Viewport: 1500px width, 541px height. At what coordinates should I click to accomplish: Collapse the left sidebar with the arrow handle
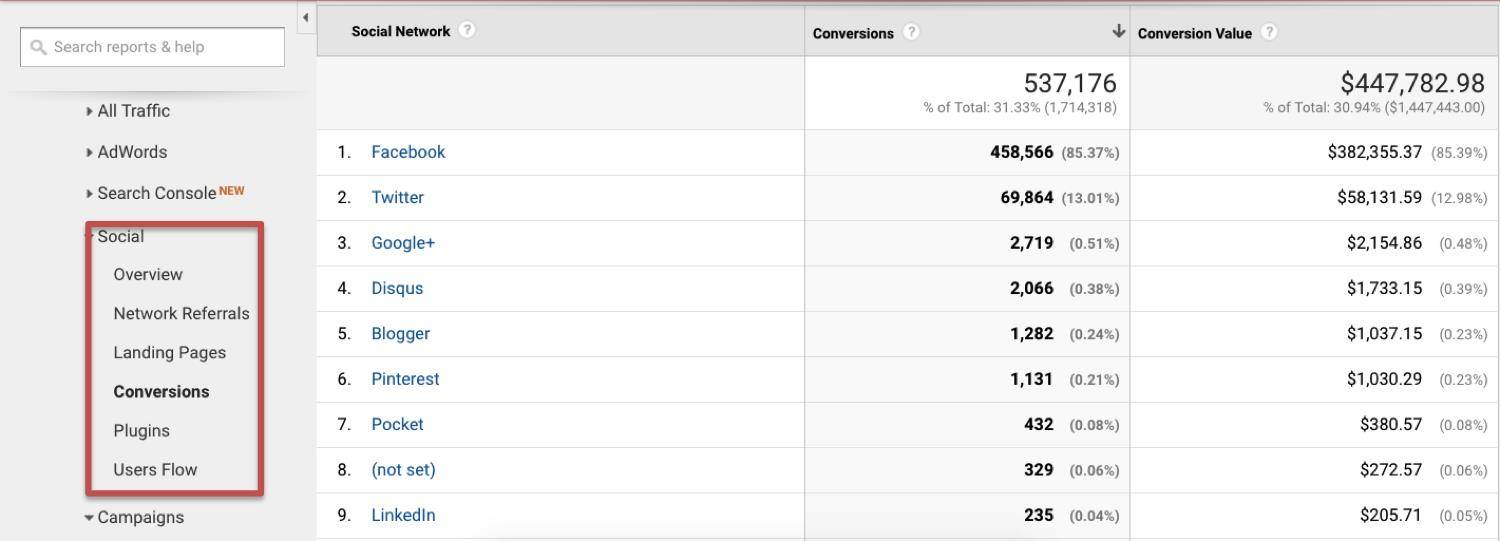[305, 17]
